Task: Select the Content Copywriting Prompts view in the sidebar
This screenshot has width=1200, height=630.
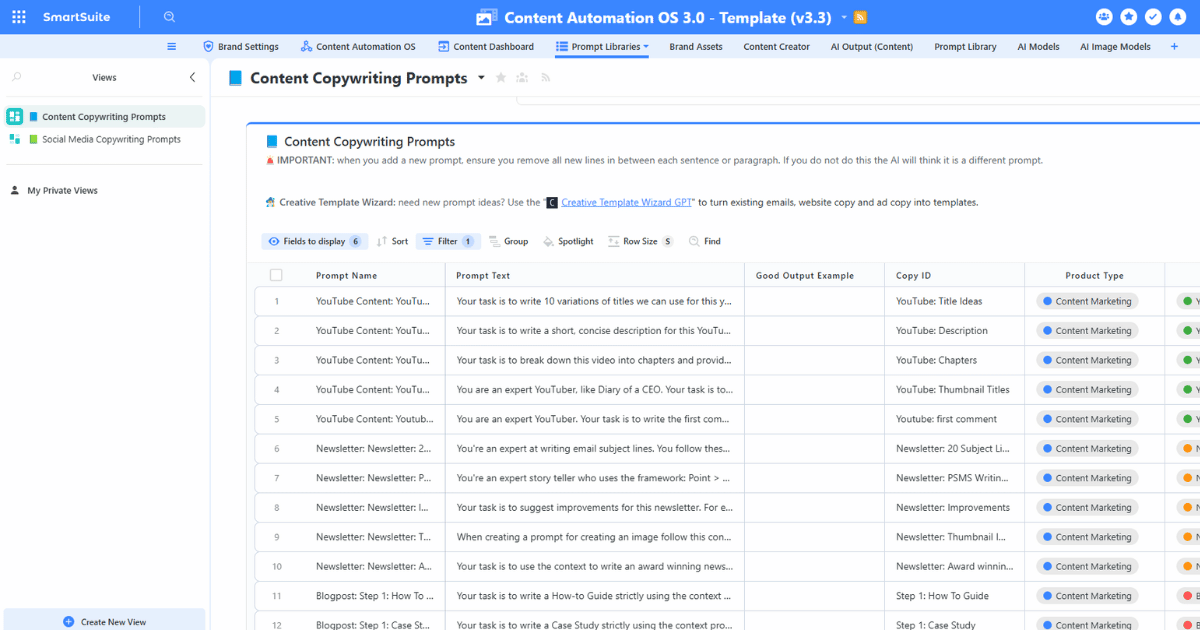Action: click(x=104, y=117)
